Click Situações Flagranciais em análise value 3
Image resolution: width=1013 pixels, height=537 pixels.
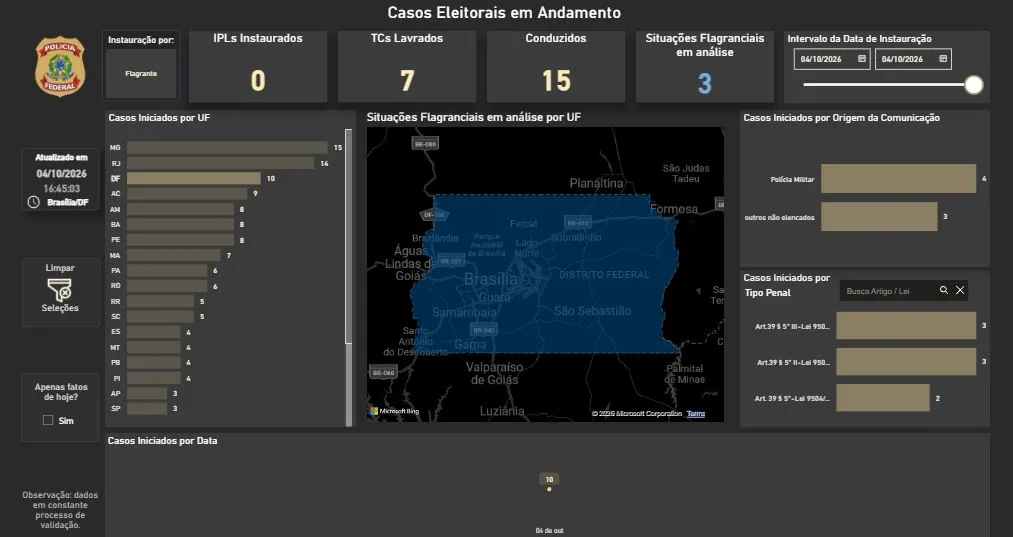tap(705, 83)
